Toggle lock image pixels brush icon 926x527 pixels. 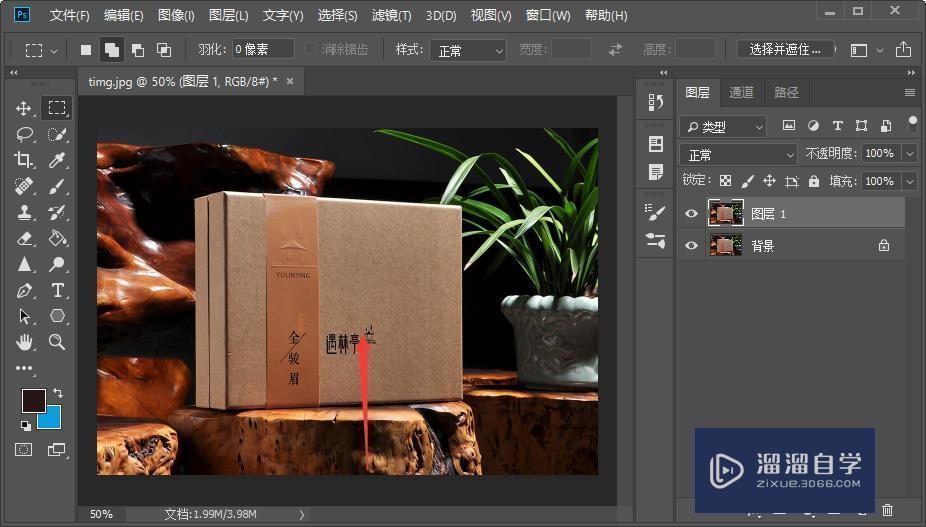click(747, 181)
